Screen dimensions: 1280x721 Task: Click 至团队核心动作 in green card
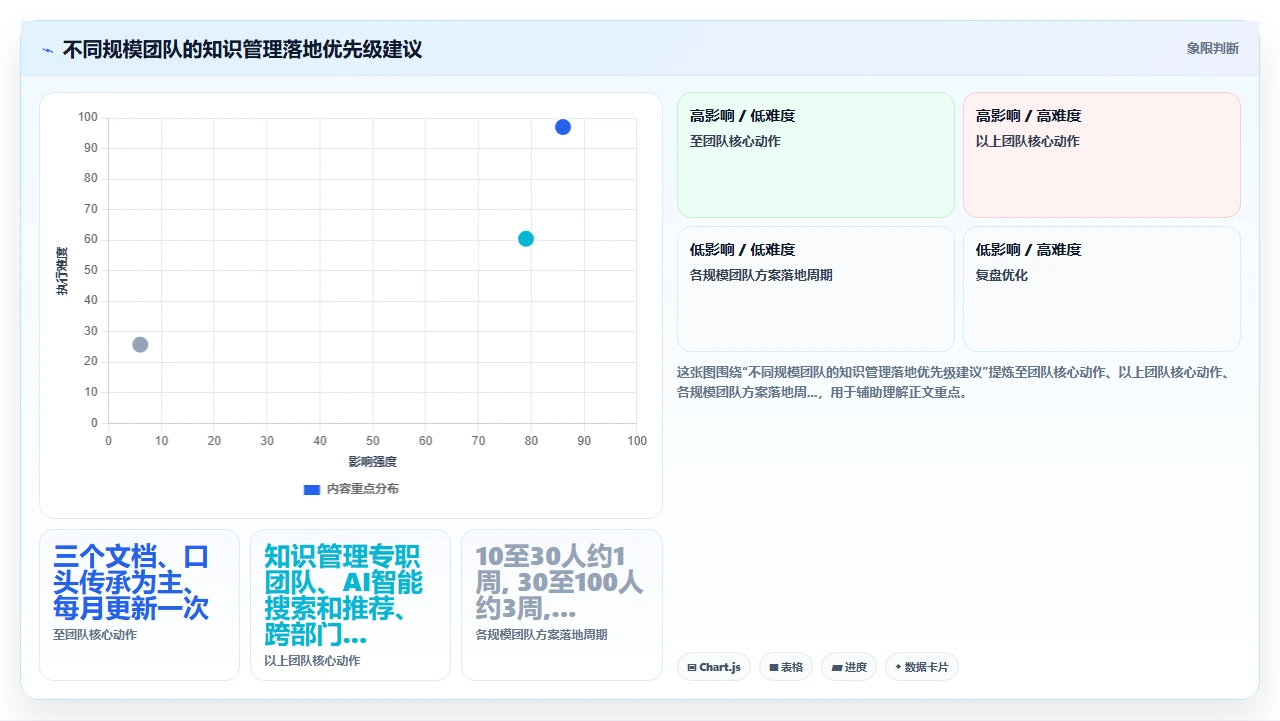coord(735,141)
